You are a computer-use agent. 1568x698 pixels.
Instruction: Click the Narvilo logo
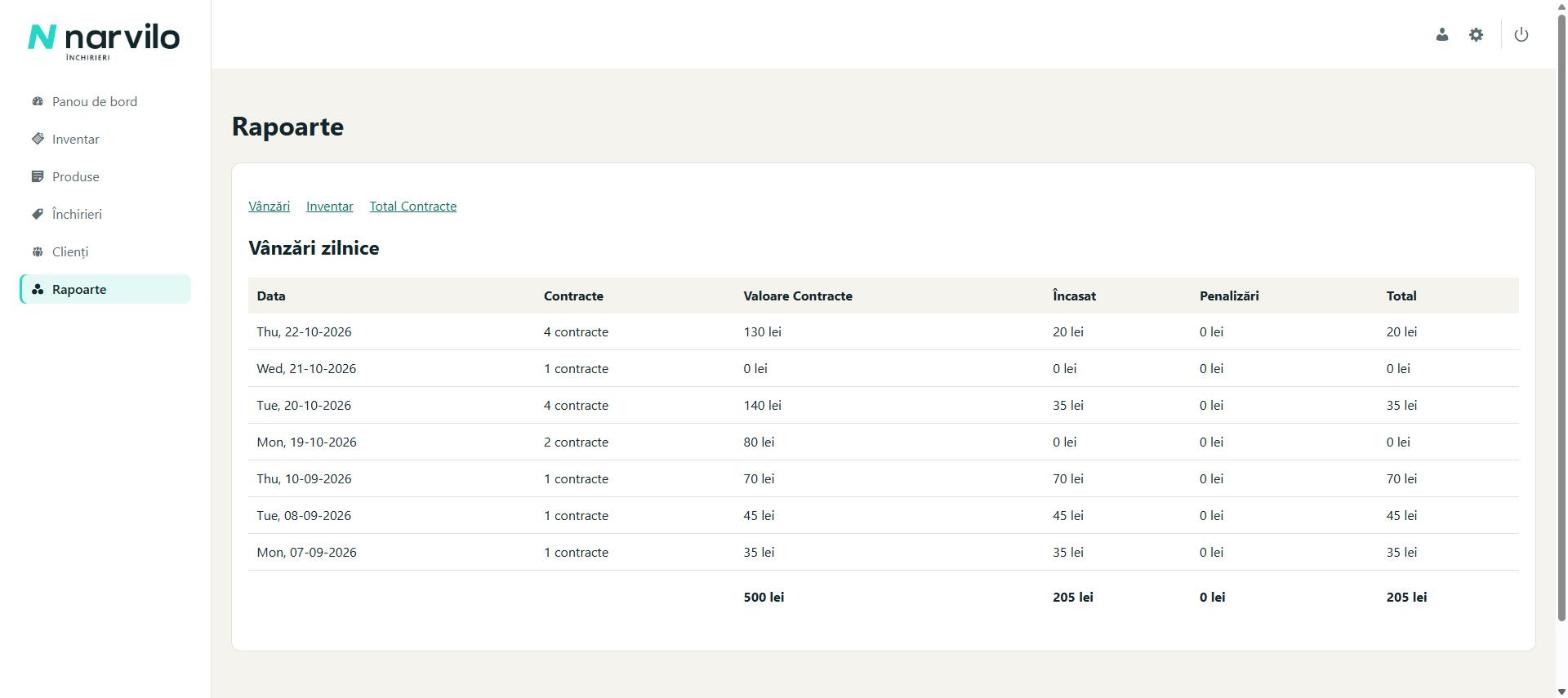104,40
